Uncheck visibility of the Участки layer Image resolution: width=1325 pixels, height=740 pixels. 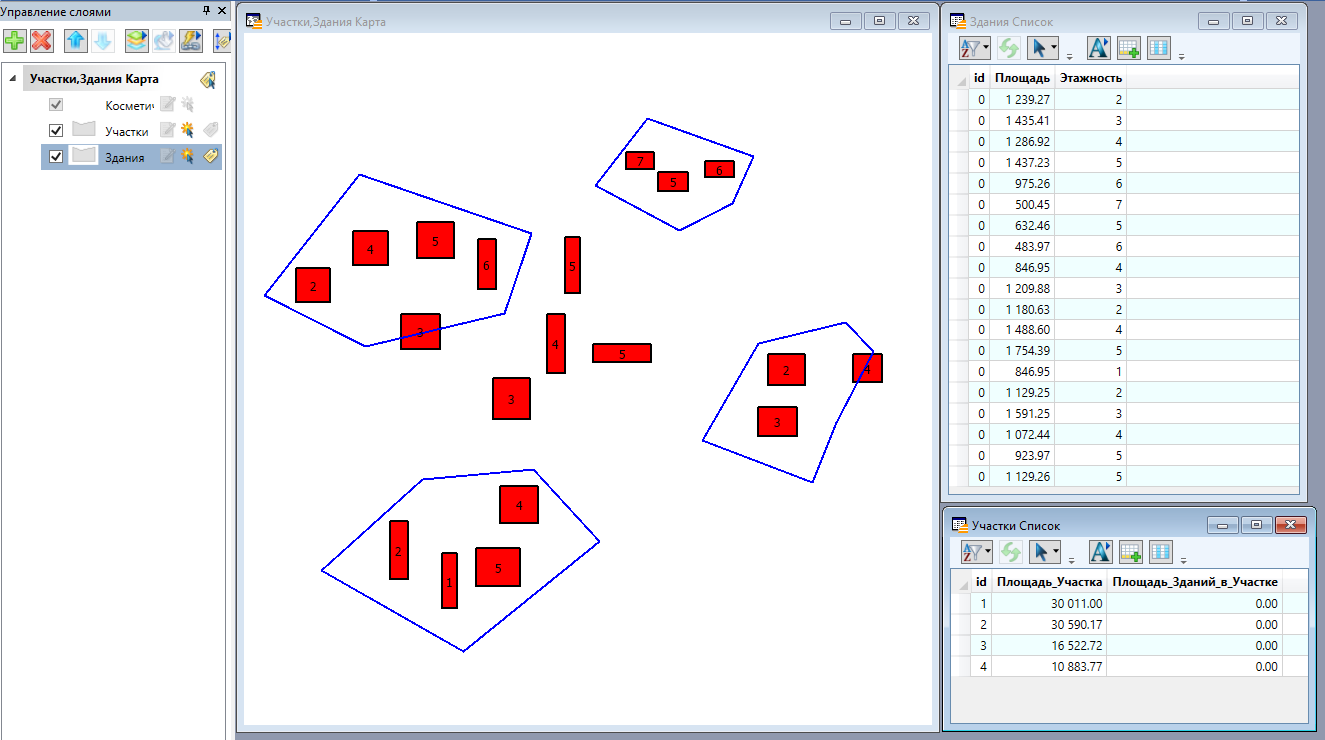tap(56, 130)
